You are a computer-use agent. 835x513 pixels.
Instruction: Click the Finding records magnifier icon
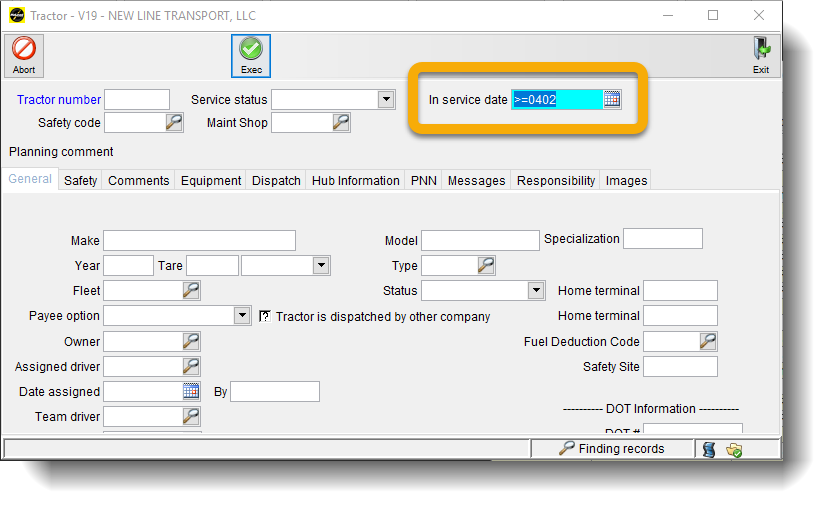pyautogui.click(x=567, y=449)
